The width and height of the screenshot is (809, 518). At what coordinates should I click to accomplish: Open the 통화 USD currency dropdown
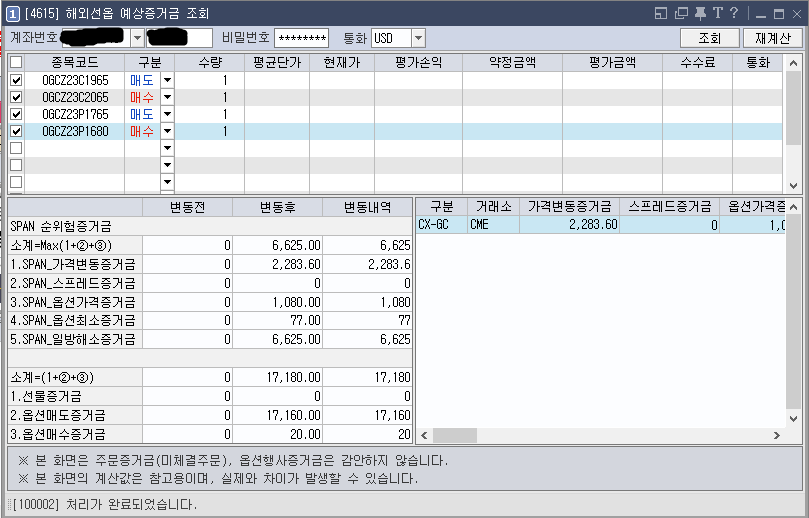(x=418, y=38)
